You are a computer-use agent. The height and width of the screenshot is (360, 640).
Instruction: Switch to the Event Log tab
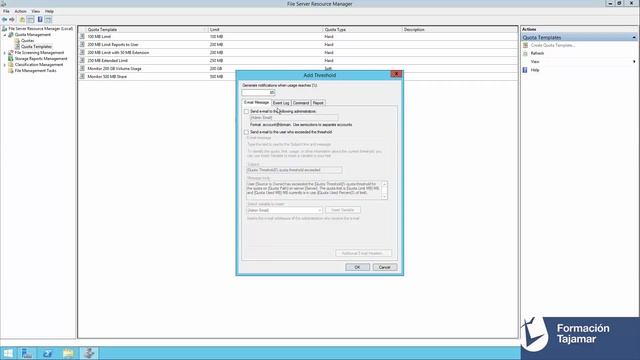click(x=281, y=103)
